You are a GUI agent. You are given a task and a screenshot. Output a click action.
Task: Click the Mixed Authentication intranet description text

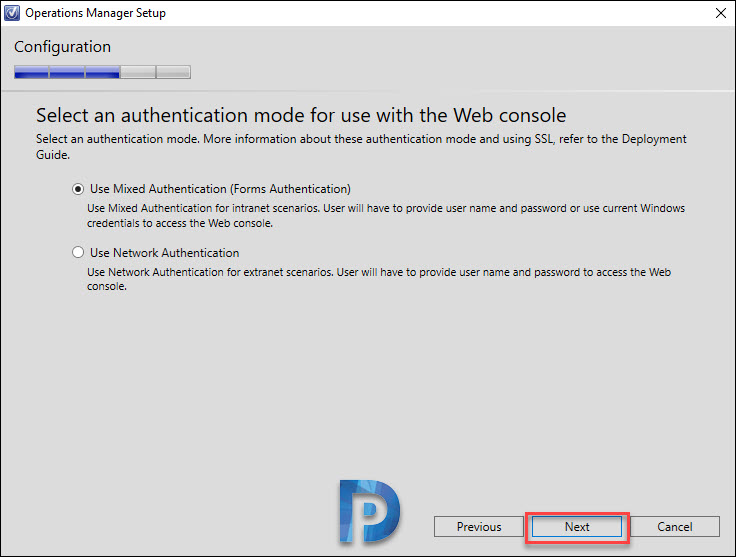click(x=386, y=215)
